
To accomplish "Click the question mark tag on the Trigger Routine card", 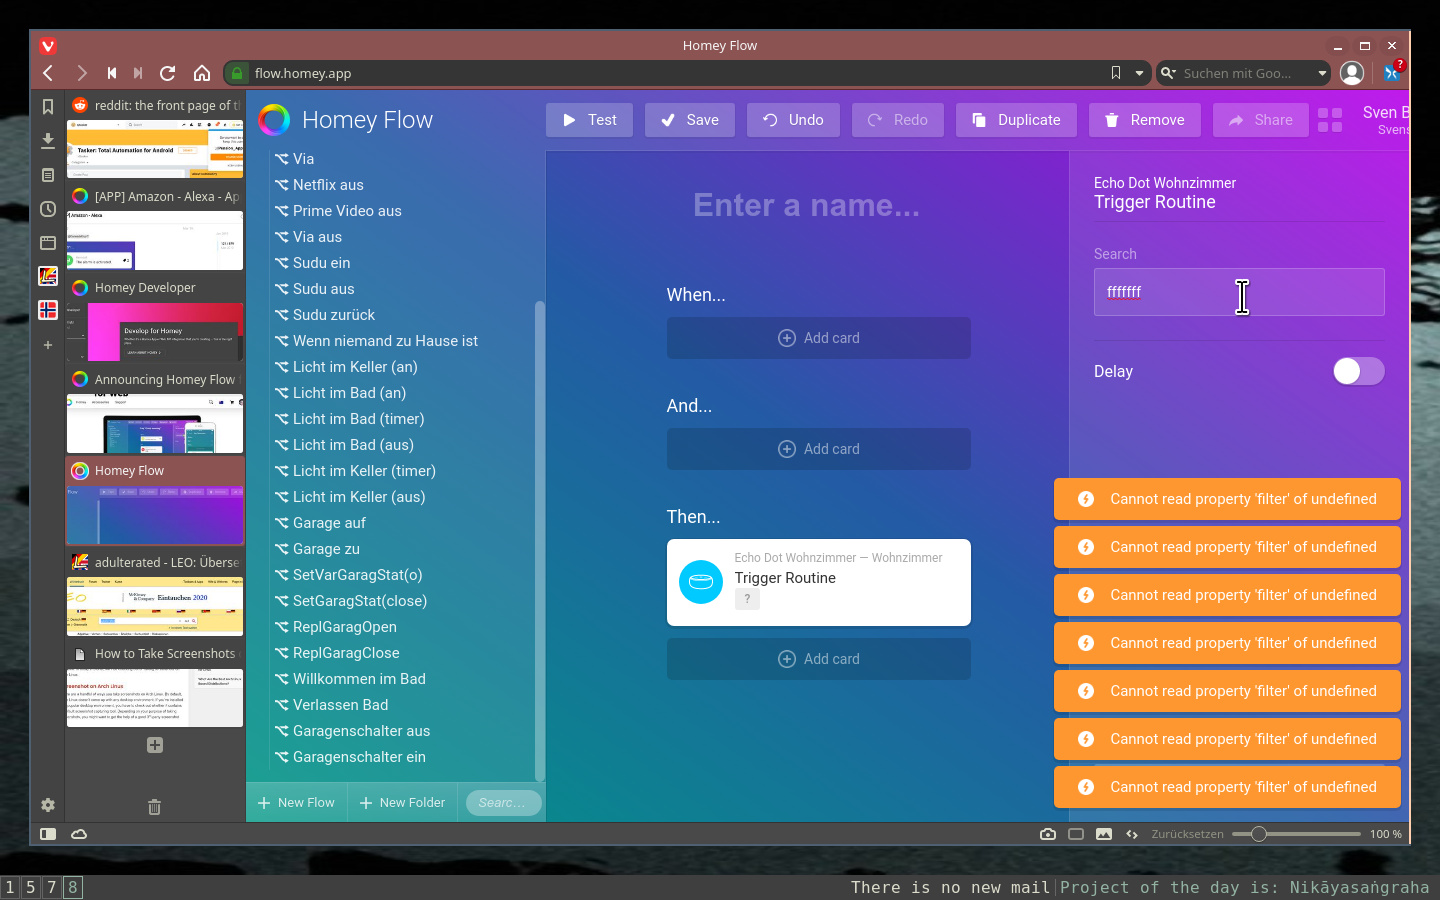I will 747,599.
